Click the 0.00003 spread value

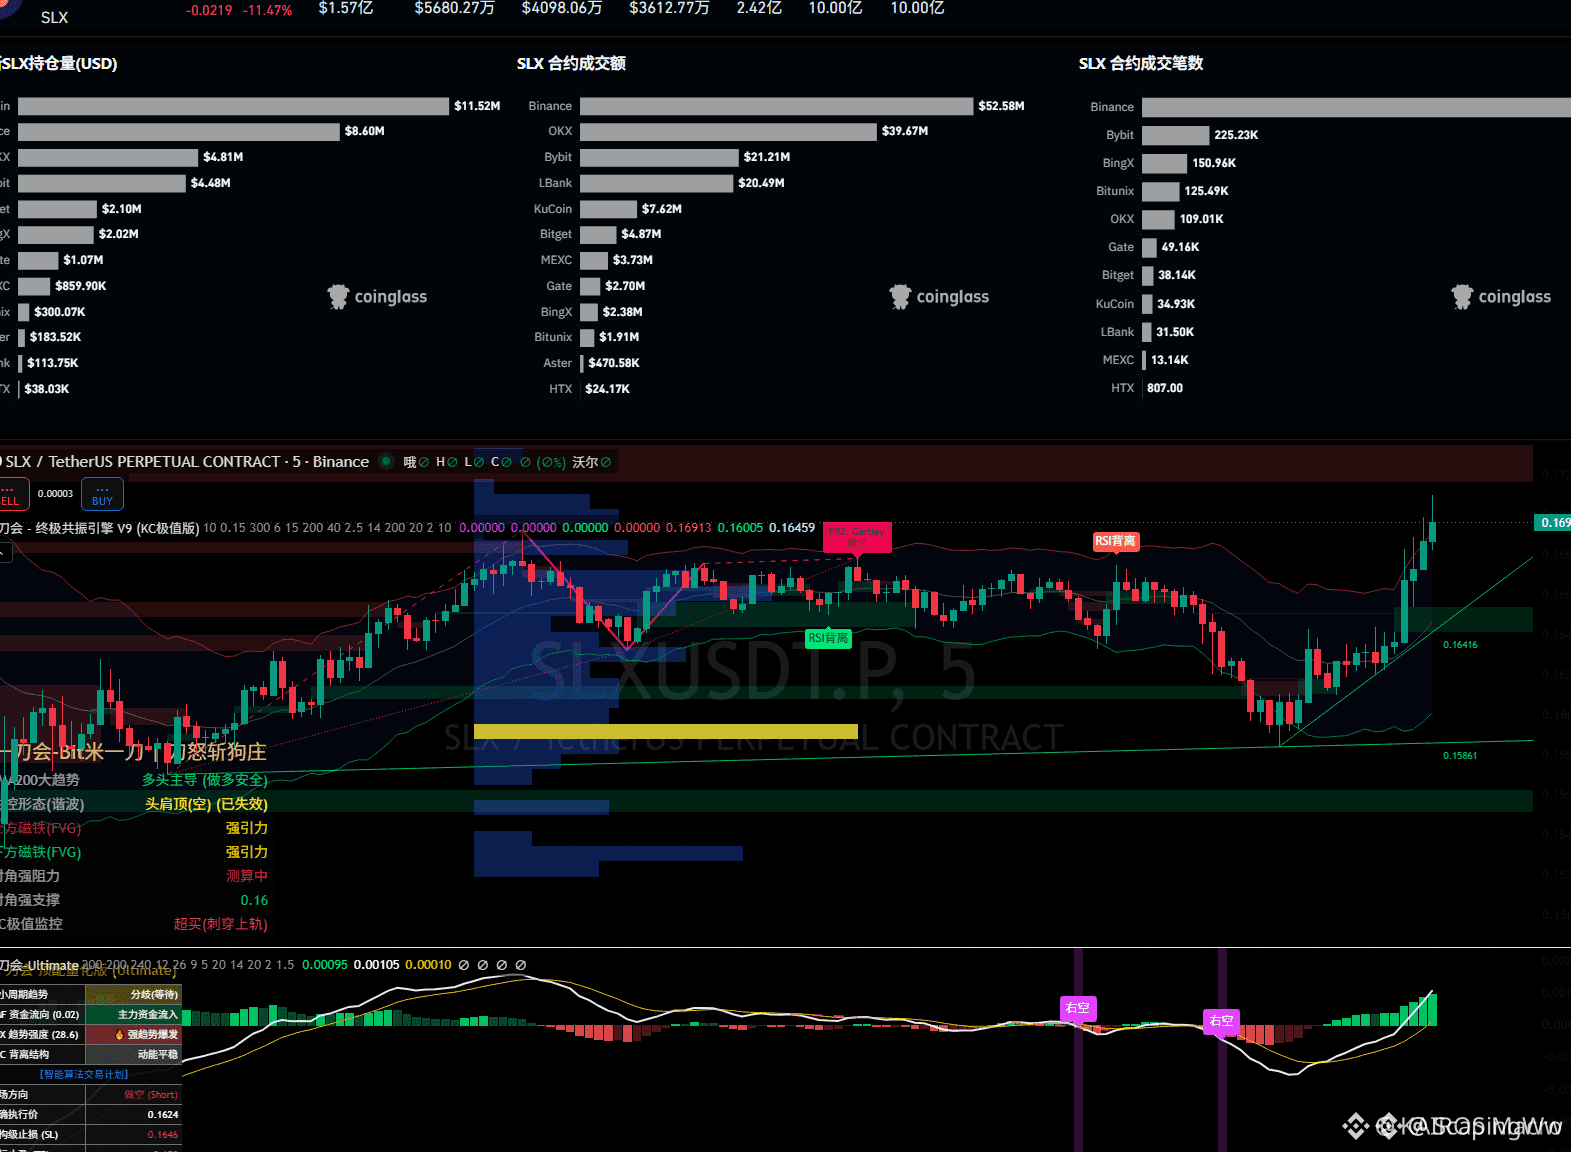(x=55, y=494)
